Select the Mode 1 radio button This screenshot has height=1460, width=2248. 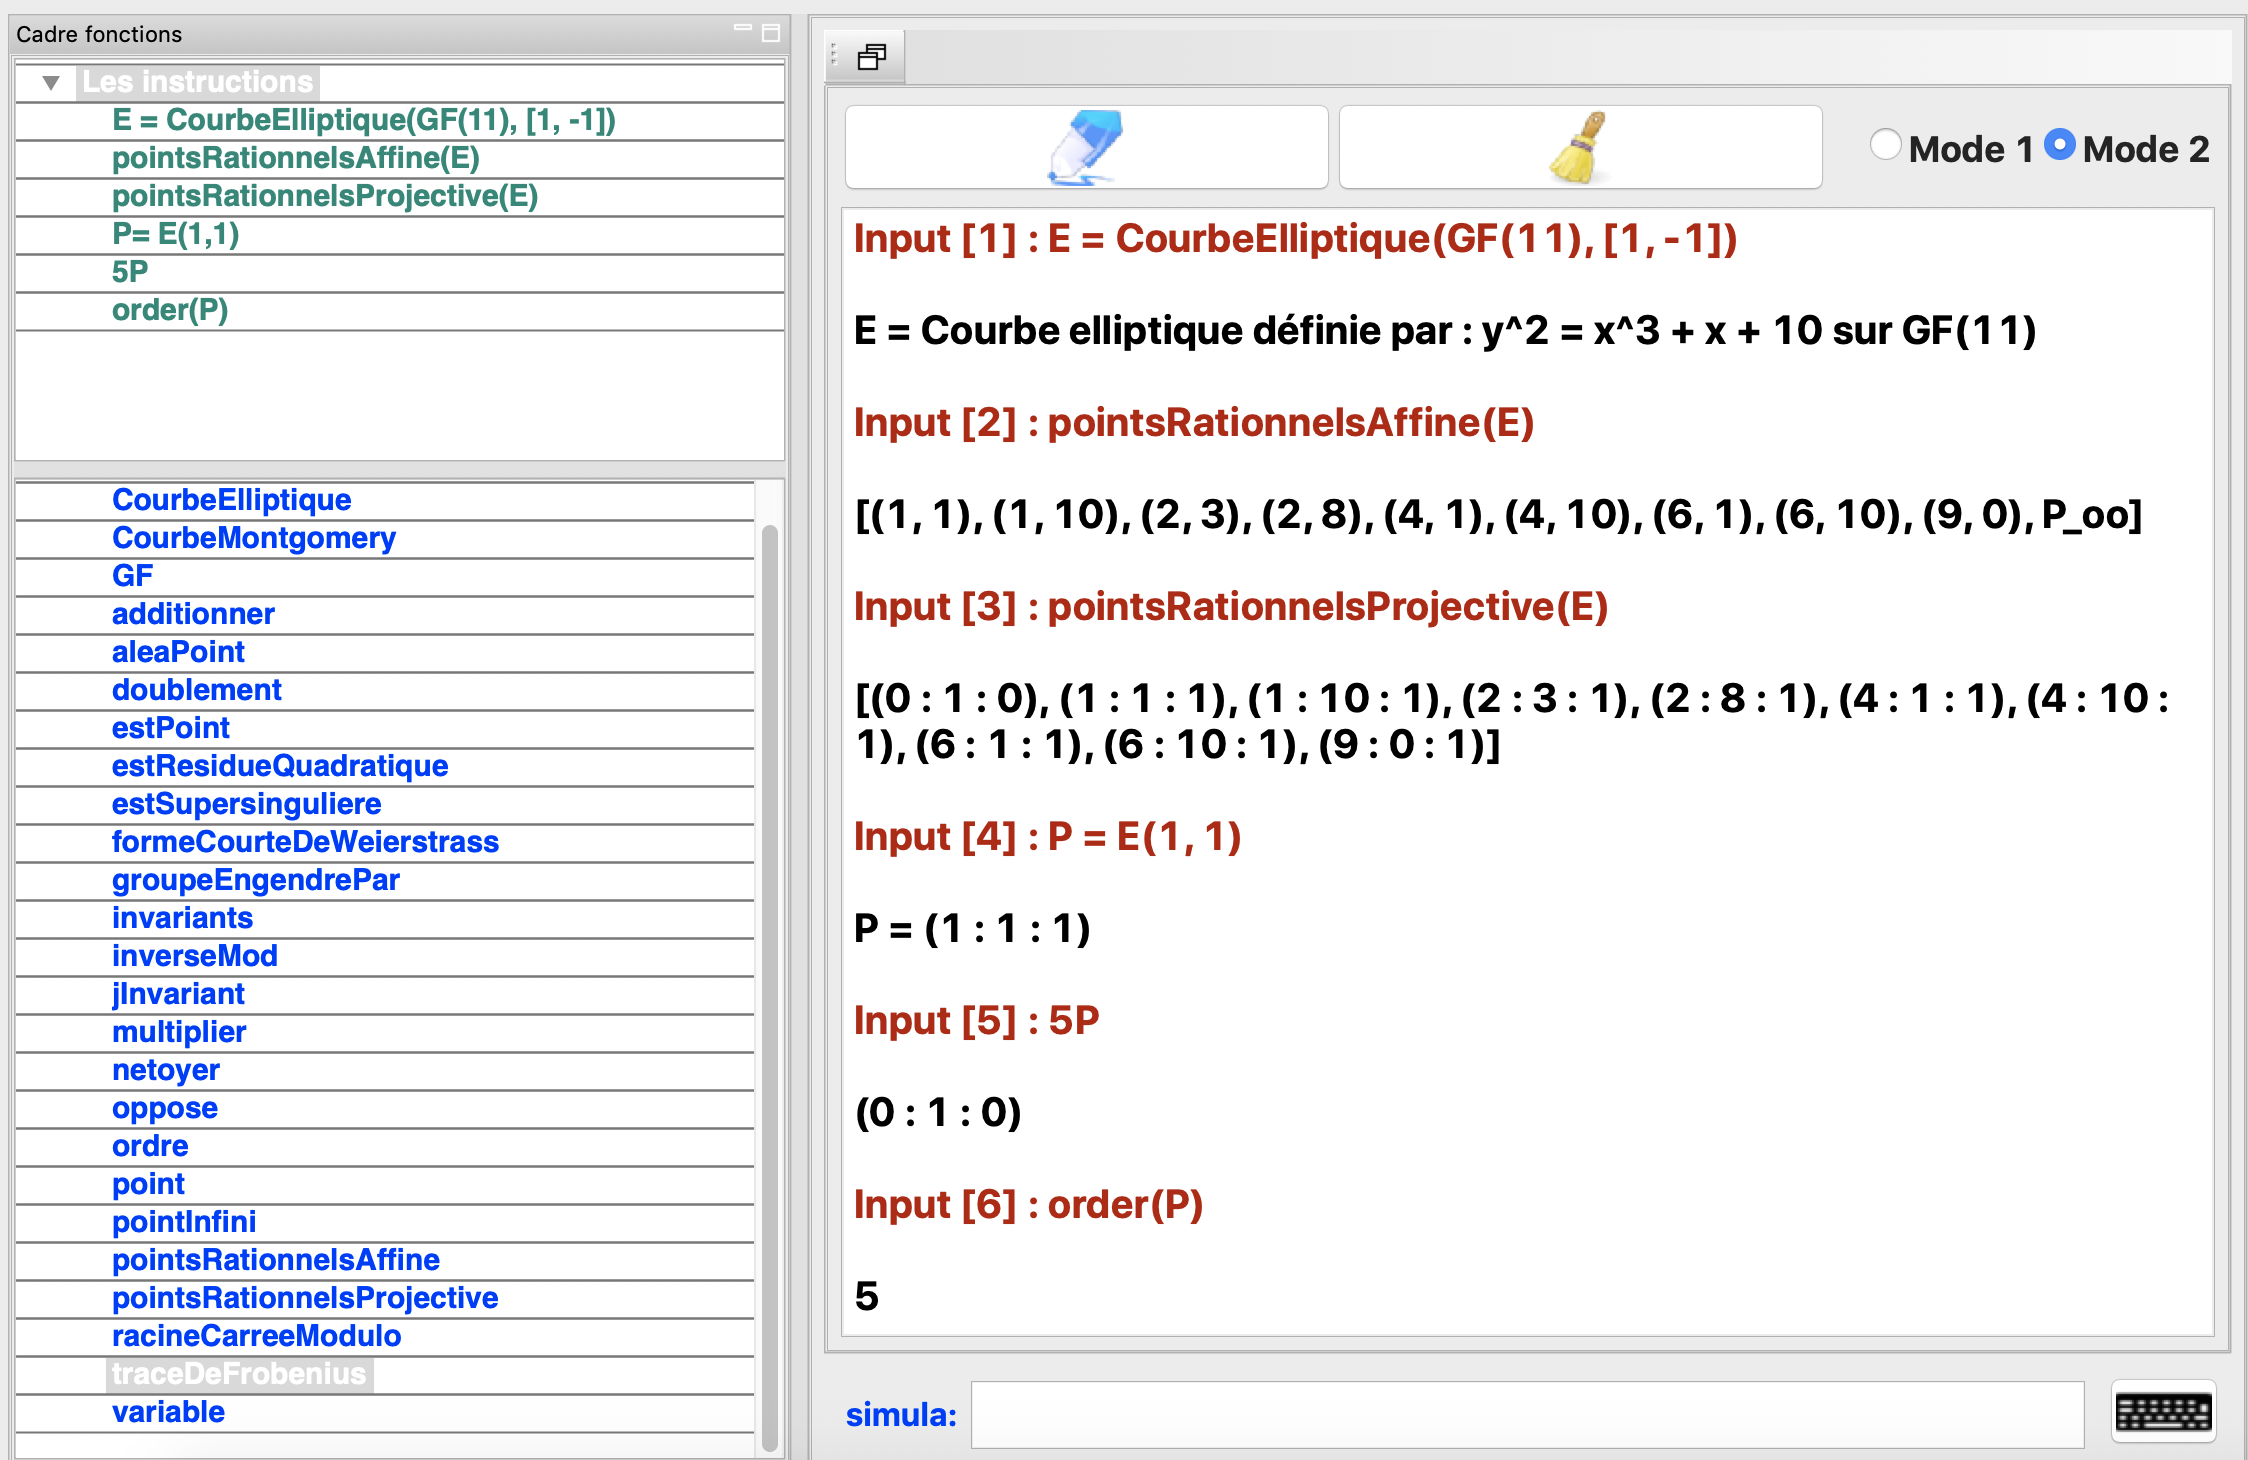[1886, 146]
